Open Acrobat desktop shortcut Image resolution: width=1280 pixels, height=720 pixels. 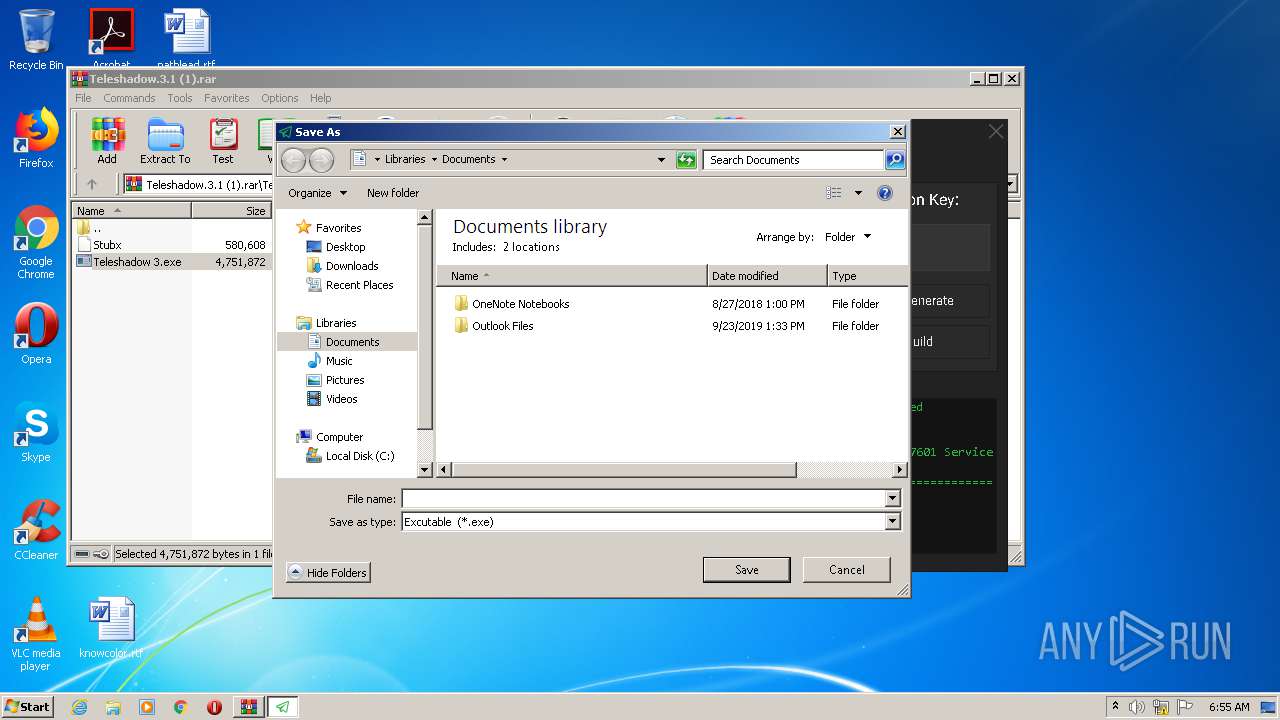point(111,38)
